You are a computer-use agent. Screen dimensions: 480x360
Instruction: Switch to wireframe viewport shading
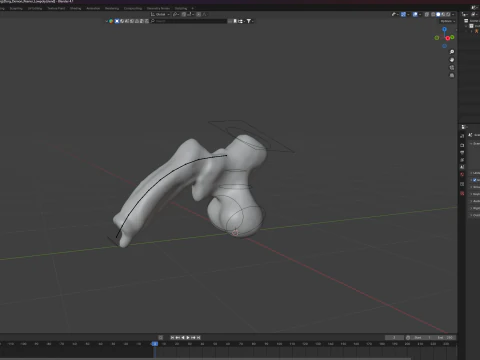point(433,14)
